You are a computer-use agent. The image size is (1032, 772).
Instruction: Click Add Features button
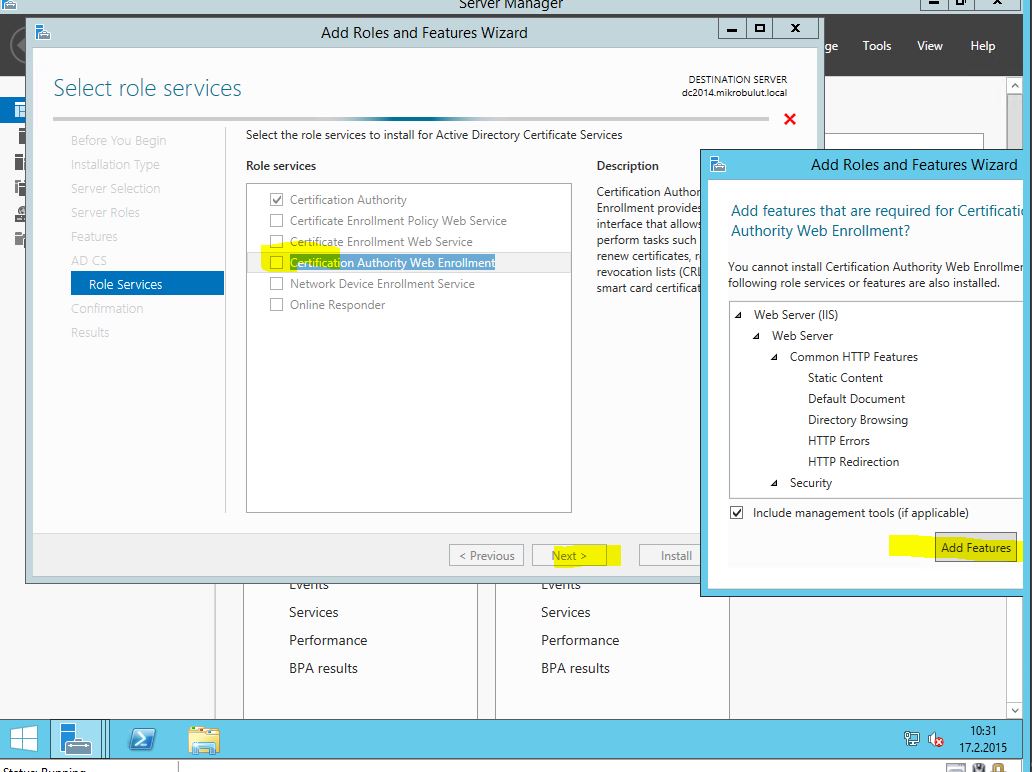[x=975, y=548]
